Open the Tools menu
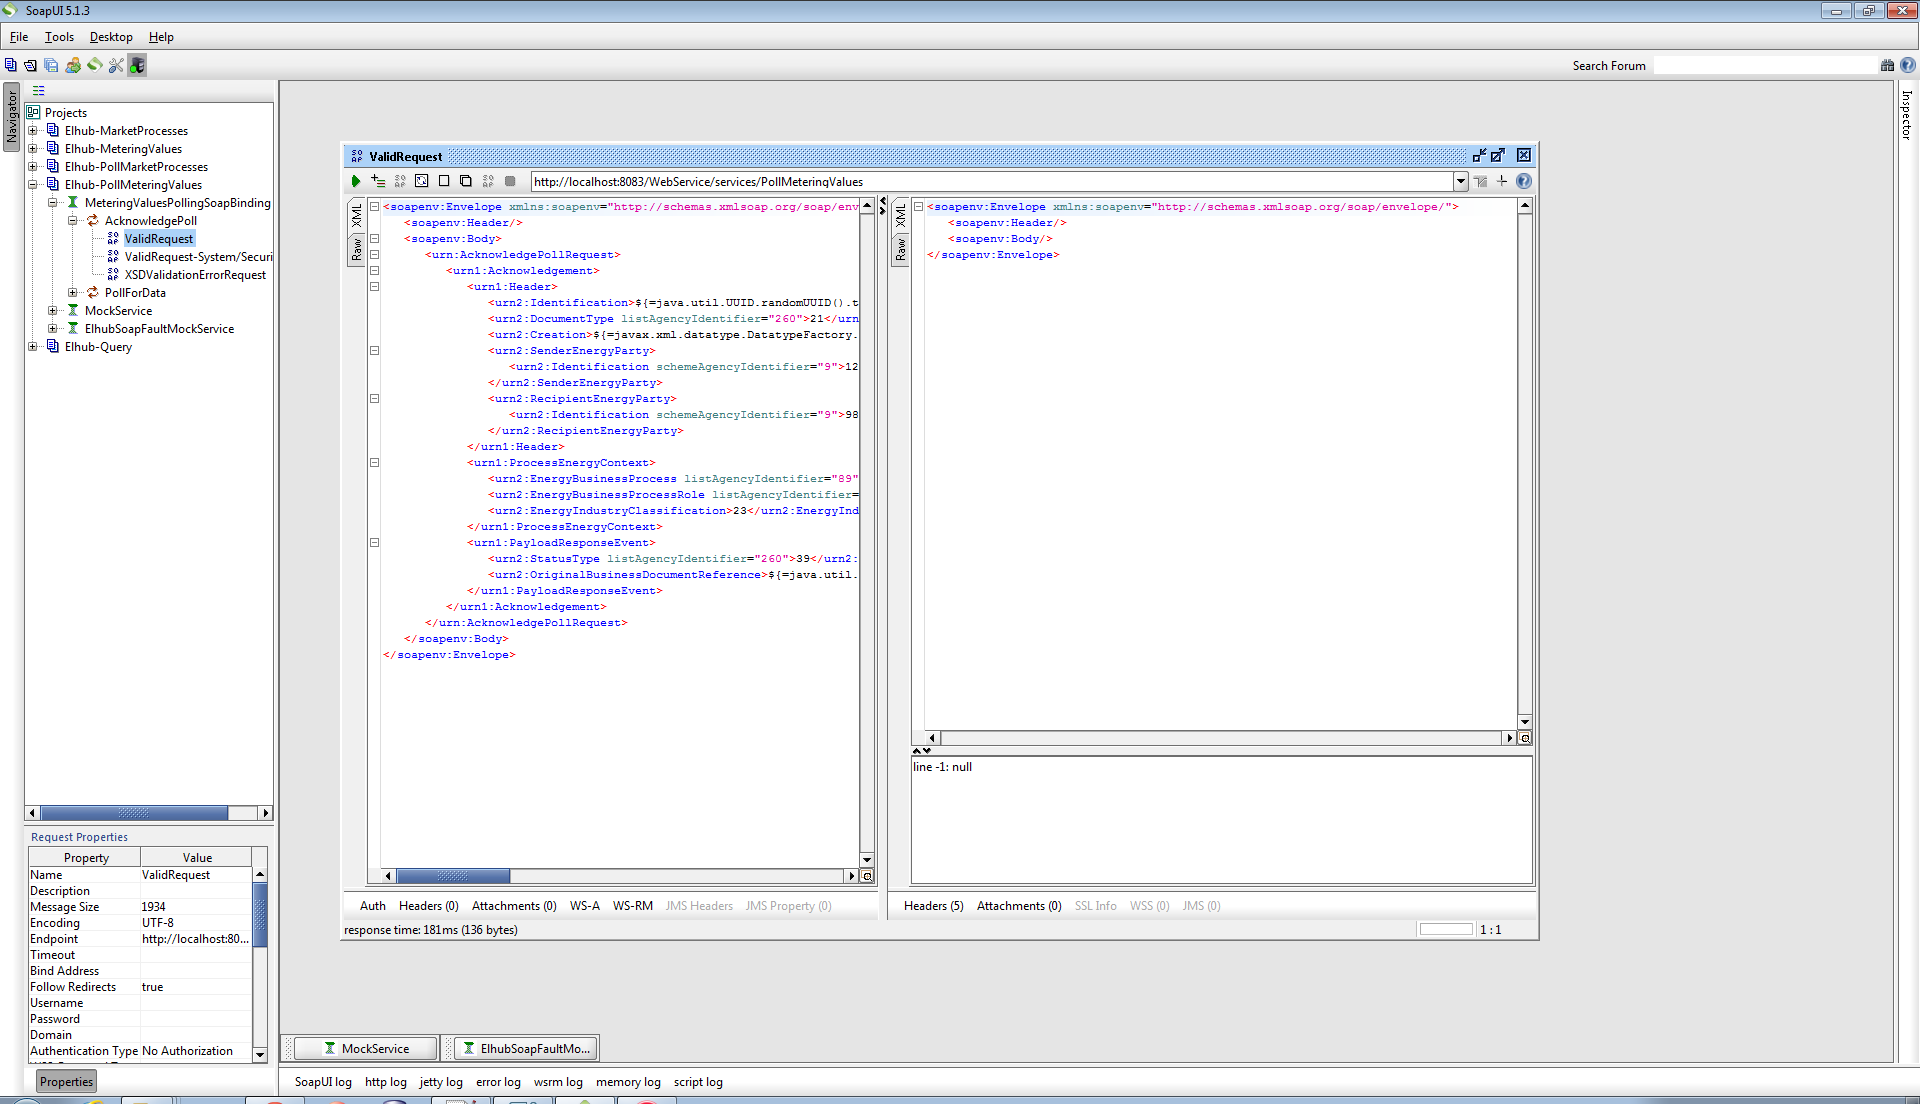The height and width of the screenshot is (1104, 1920). click(59, 37)
